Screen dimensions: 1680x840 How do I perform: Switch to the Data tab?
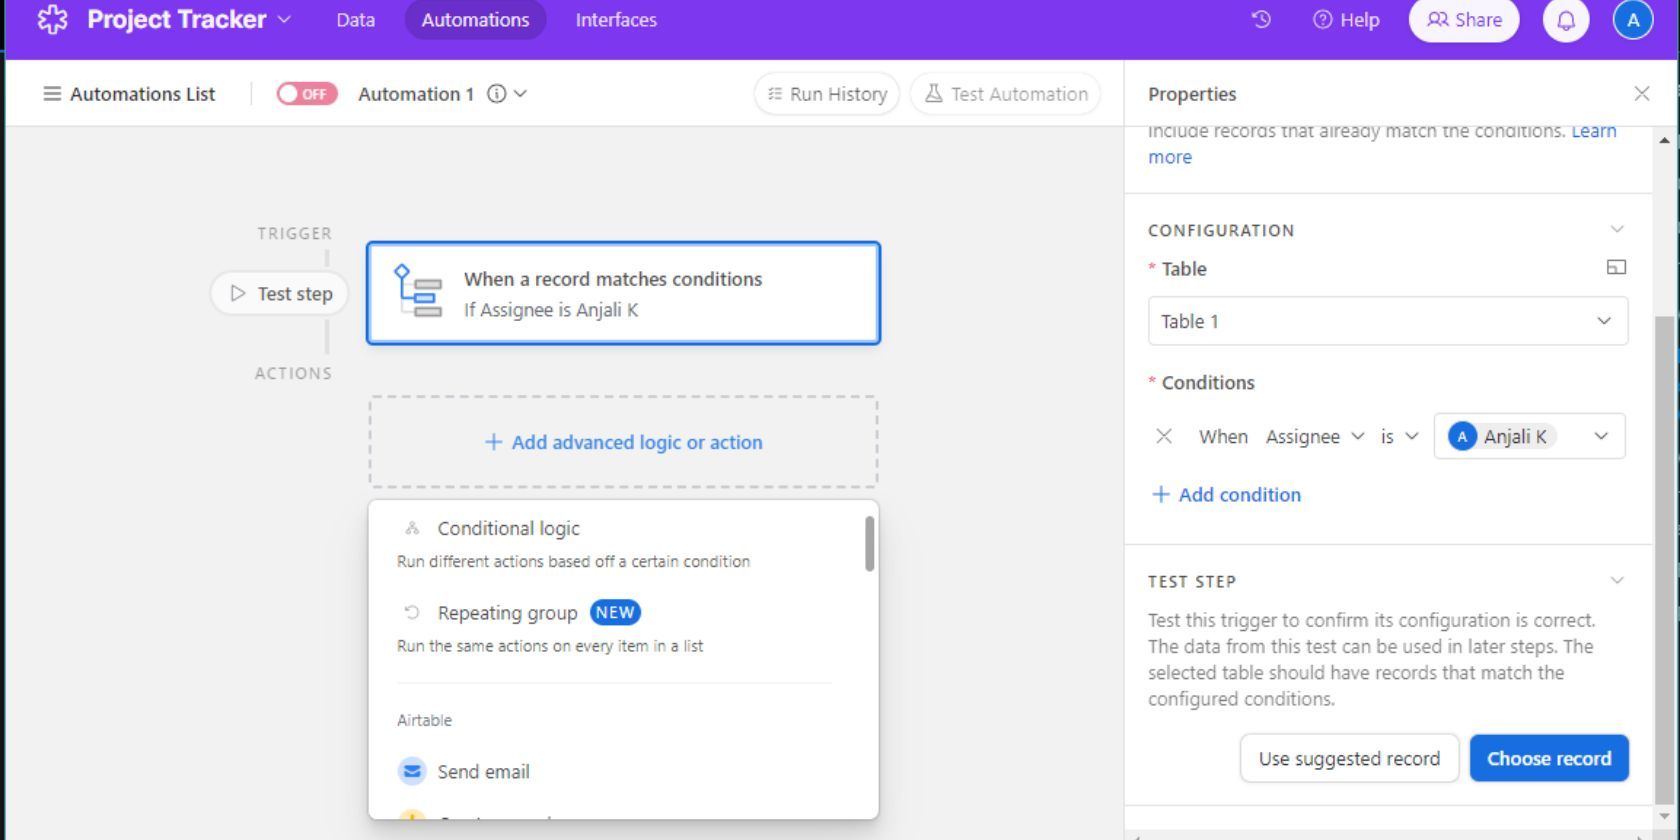click(355, 19)
